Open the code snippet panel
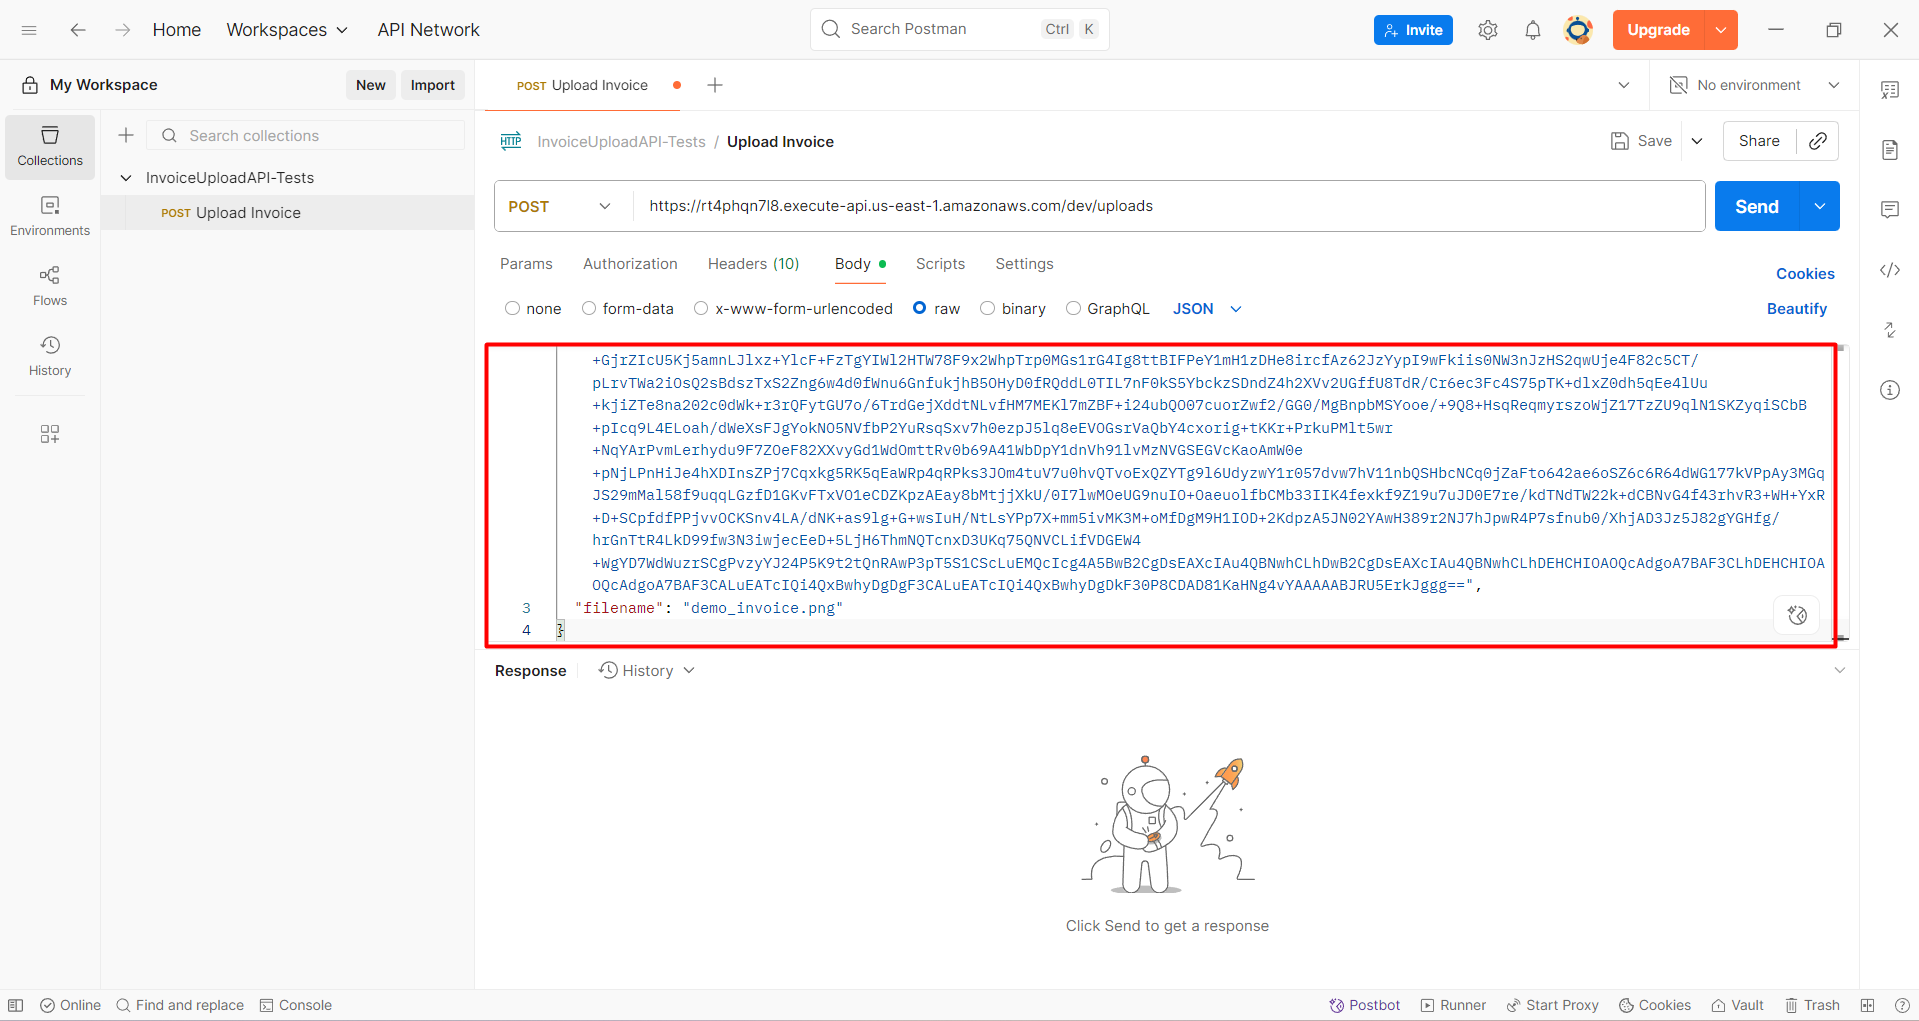Screen dimensions: 1919x1021 1890,270
